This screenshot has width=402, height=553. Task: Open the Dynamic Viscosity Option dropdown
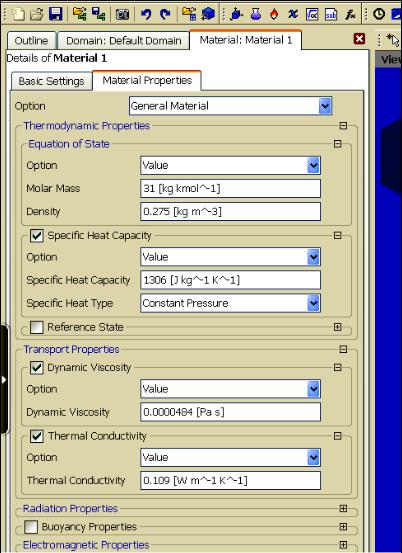313,389
